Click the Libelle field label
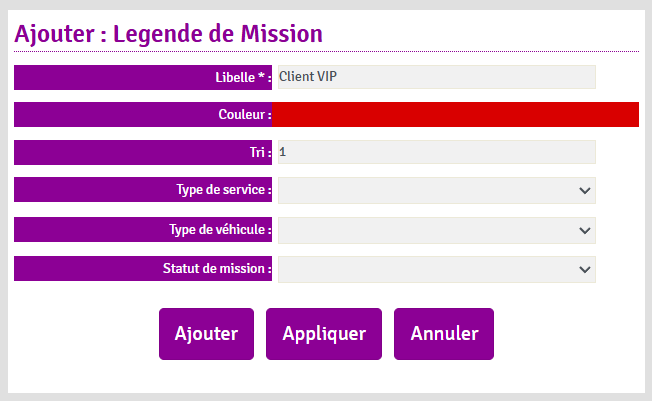 [x=234, y=77]
